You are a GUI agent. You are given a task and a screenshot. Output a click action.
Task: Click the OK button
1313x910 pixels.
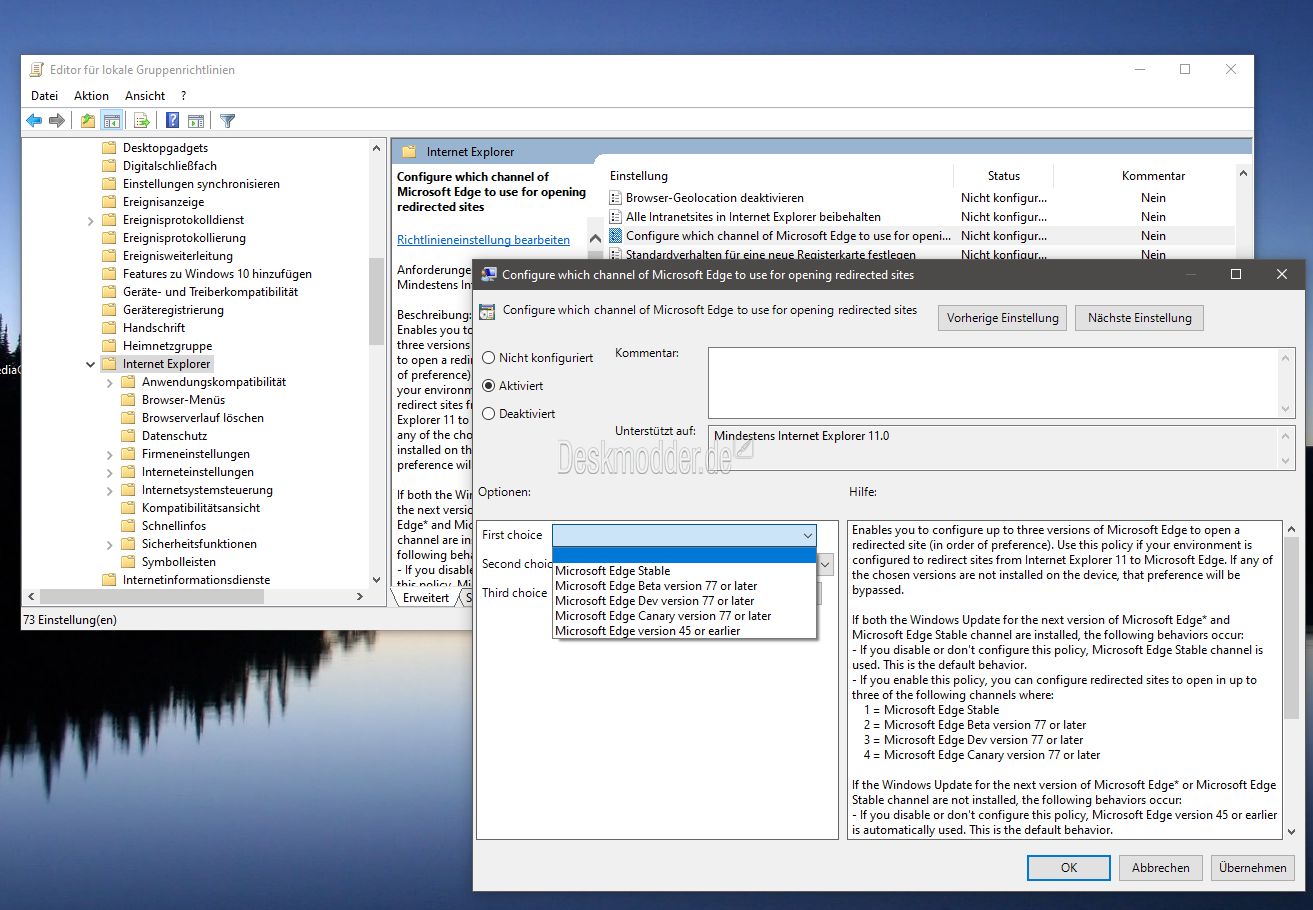1069,868
